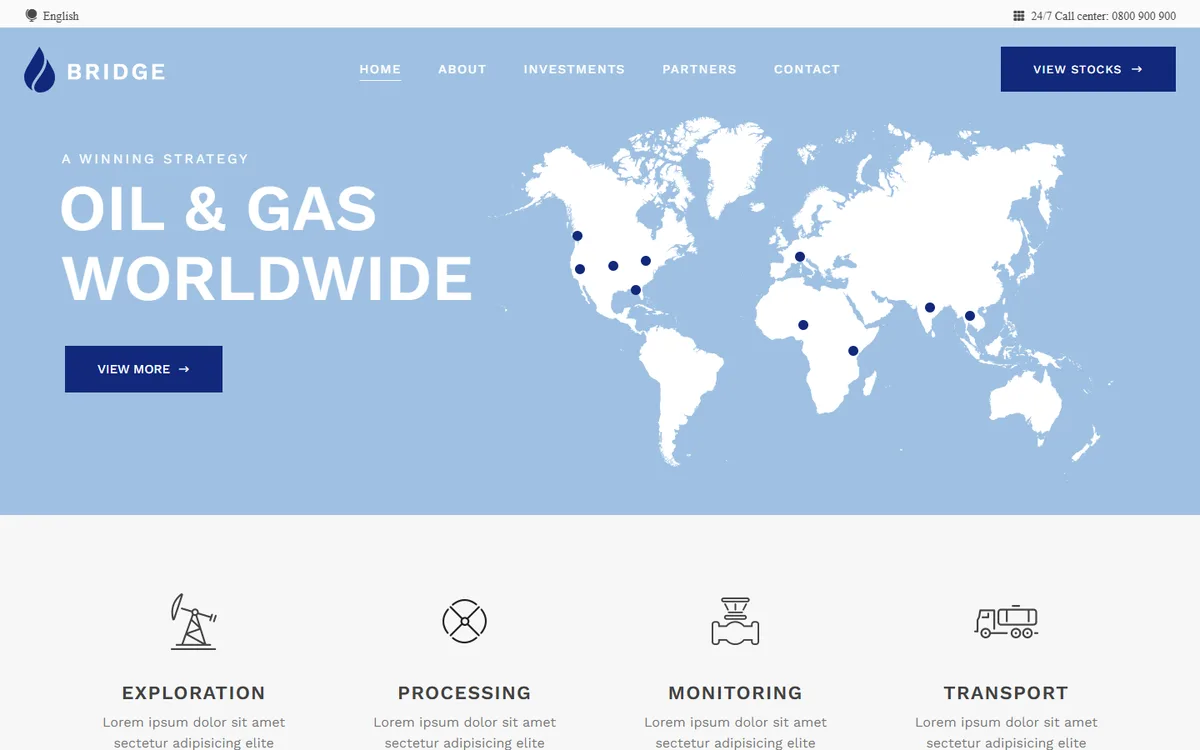Open the ABOUT page
This screenshot has height=750, width=1200.
[x=462, y=70]
